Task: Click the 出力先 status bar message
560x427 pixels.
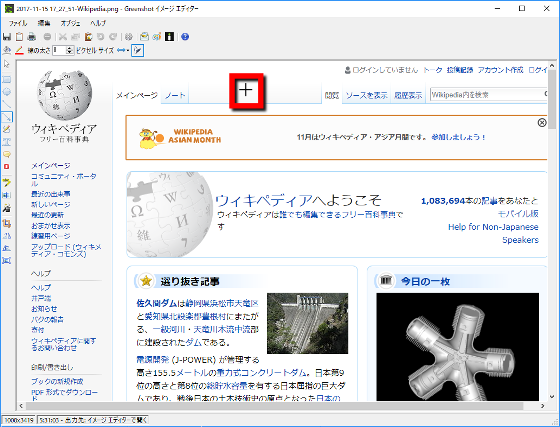Action: (x=92, y=420)
